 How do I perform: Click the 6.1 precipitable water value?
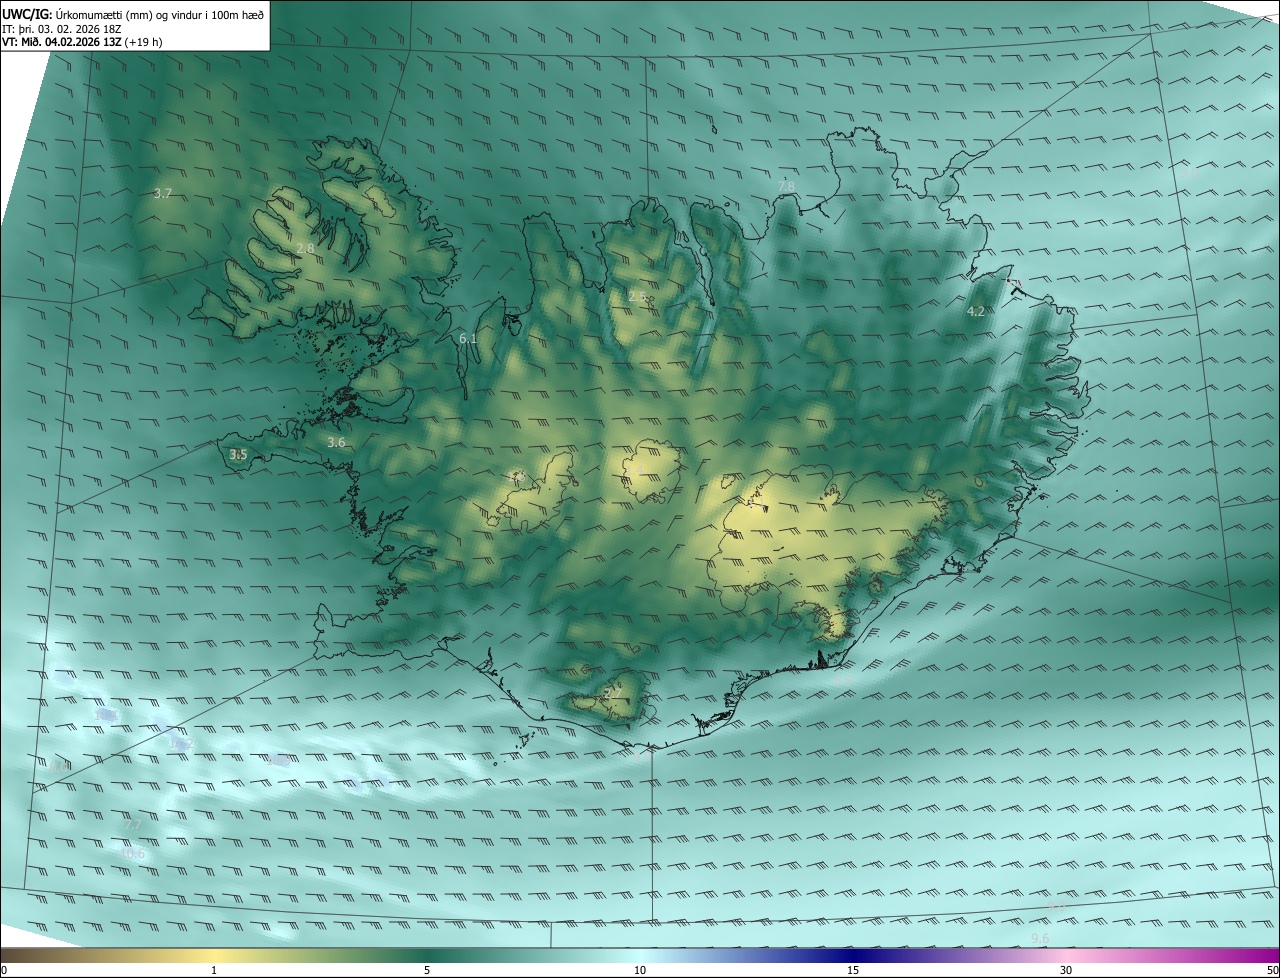click(x=468, y=339)
